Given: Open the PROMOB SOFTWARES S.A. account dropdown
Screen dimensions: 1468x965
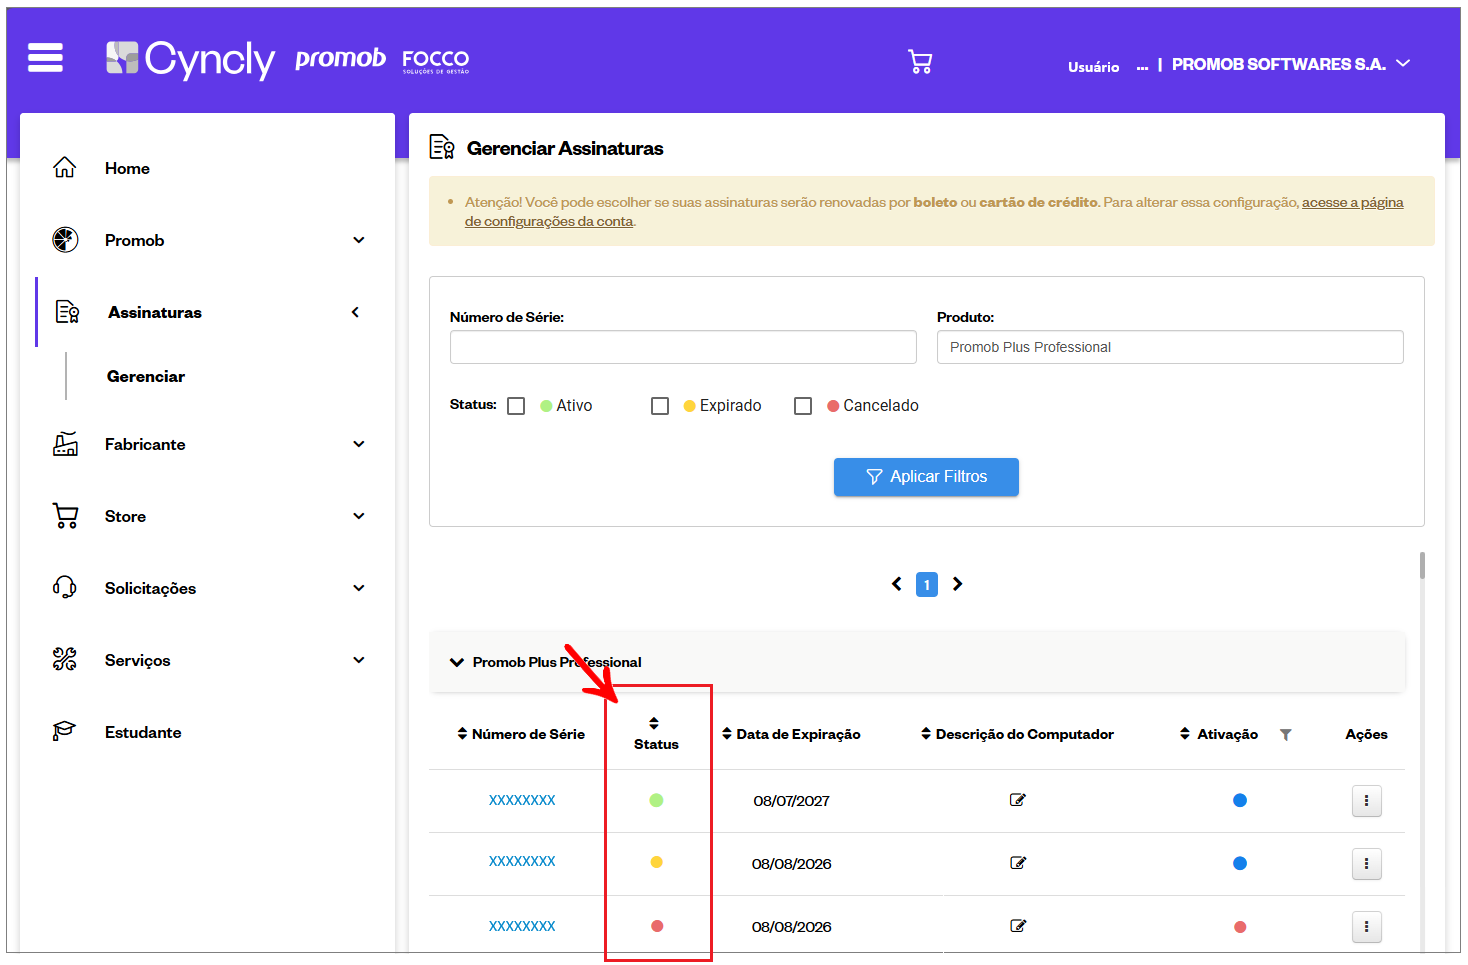Looking at the screenshot, I should [x=1403, y=63].
